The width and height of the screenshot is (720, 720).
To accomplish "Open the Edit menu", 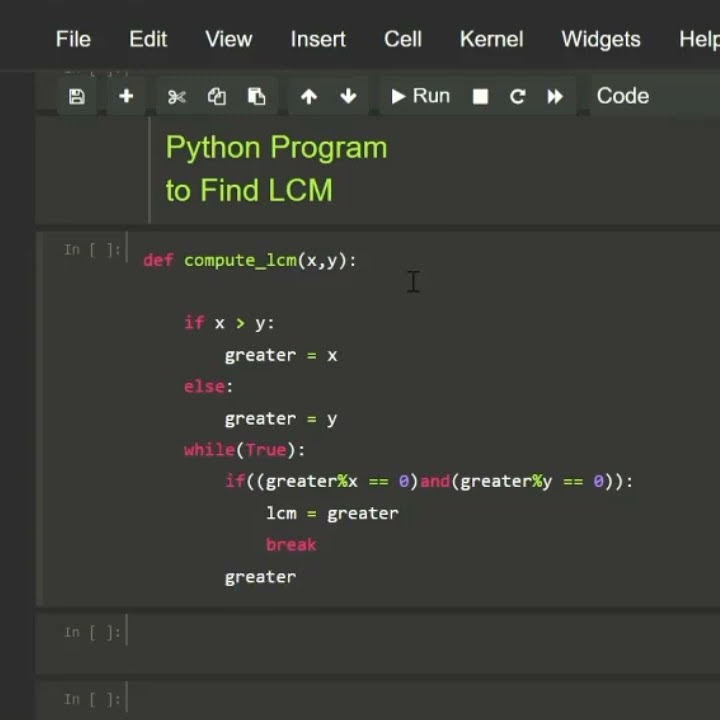I will 148,39.
